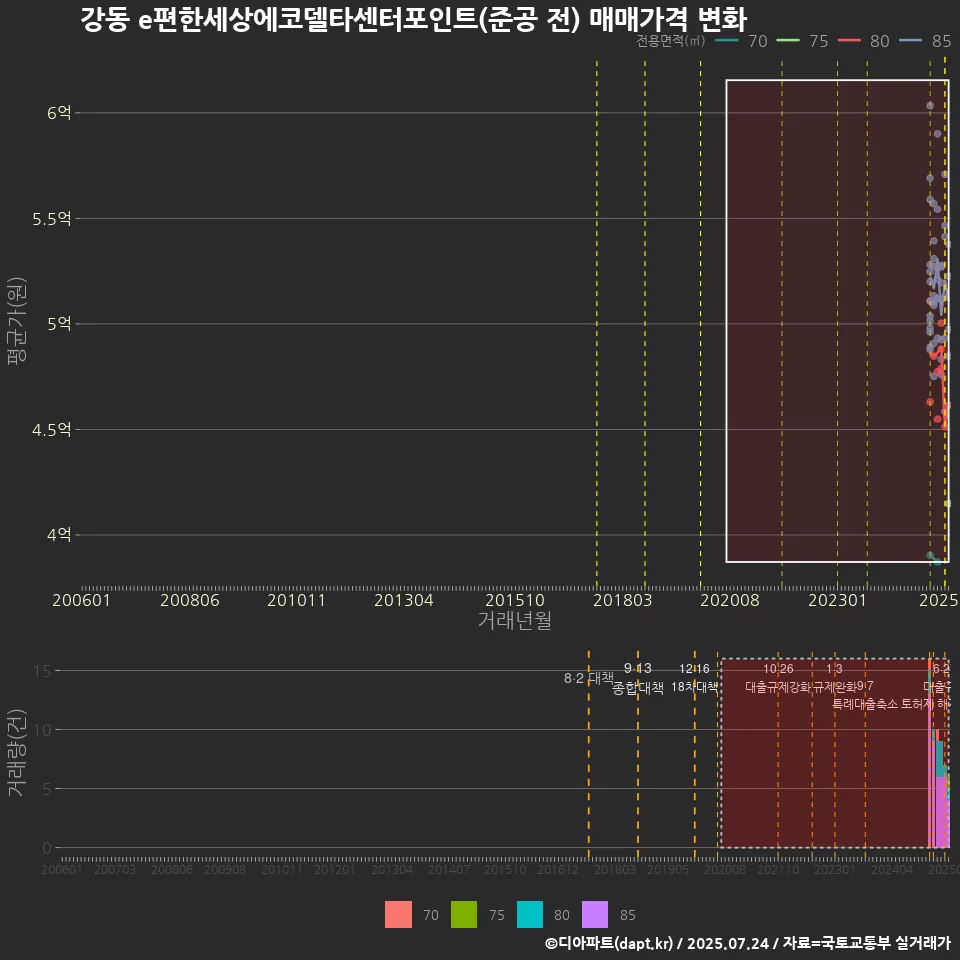Click the highest data point just above 6억
Viewport: 960px width, 960px height.
[930, 105]
